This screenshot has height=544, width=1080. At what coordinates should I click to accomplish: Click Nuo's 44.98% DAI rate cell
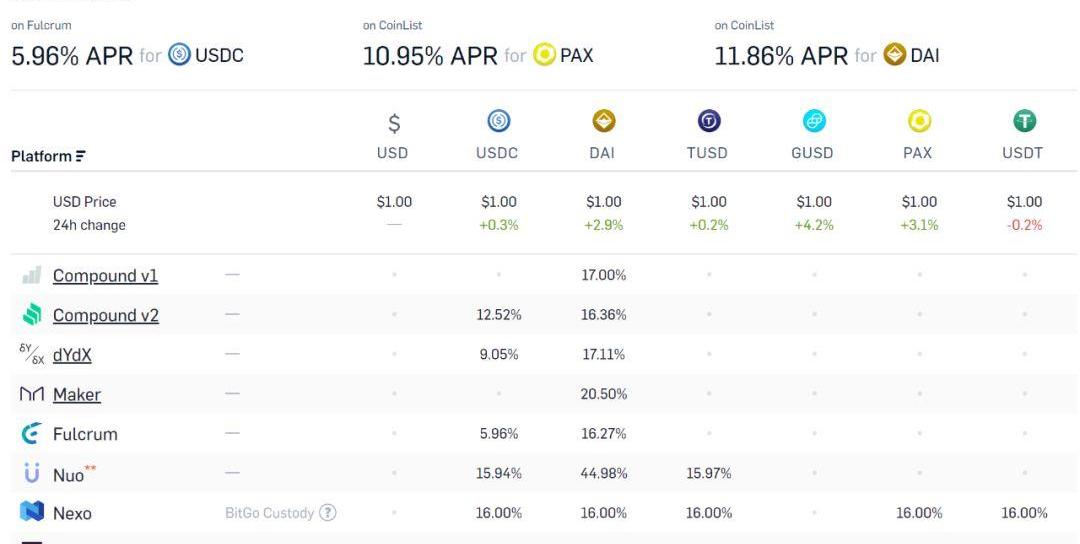[x=603, y=473]
